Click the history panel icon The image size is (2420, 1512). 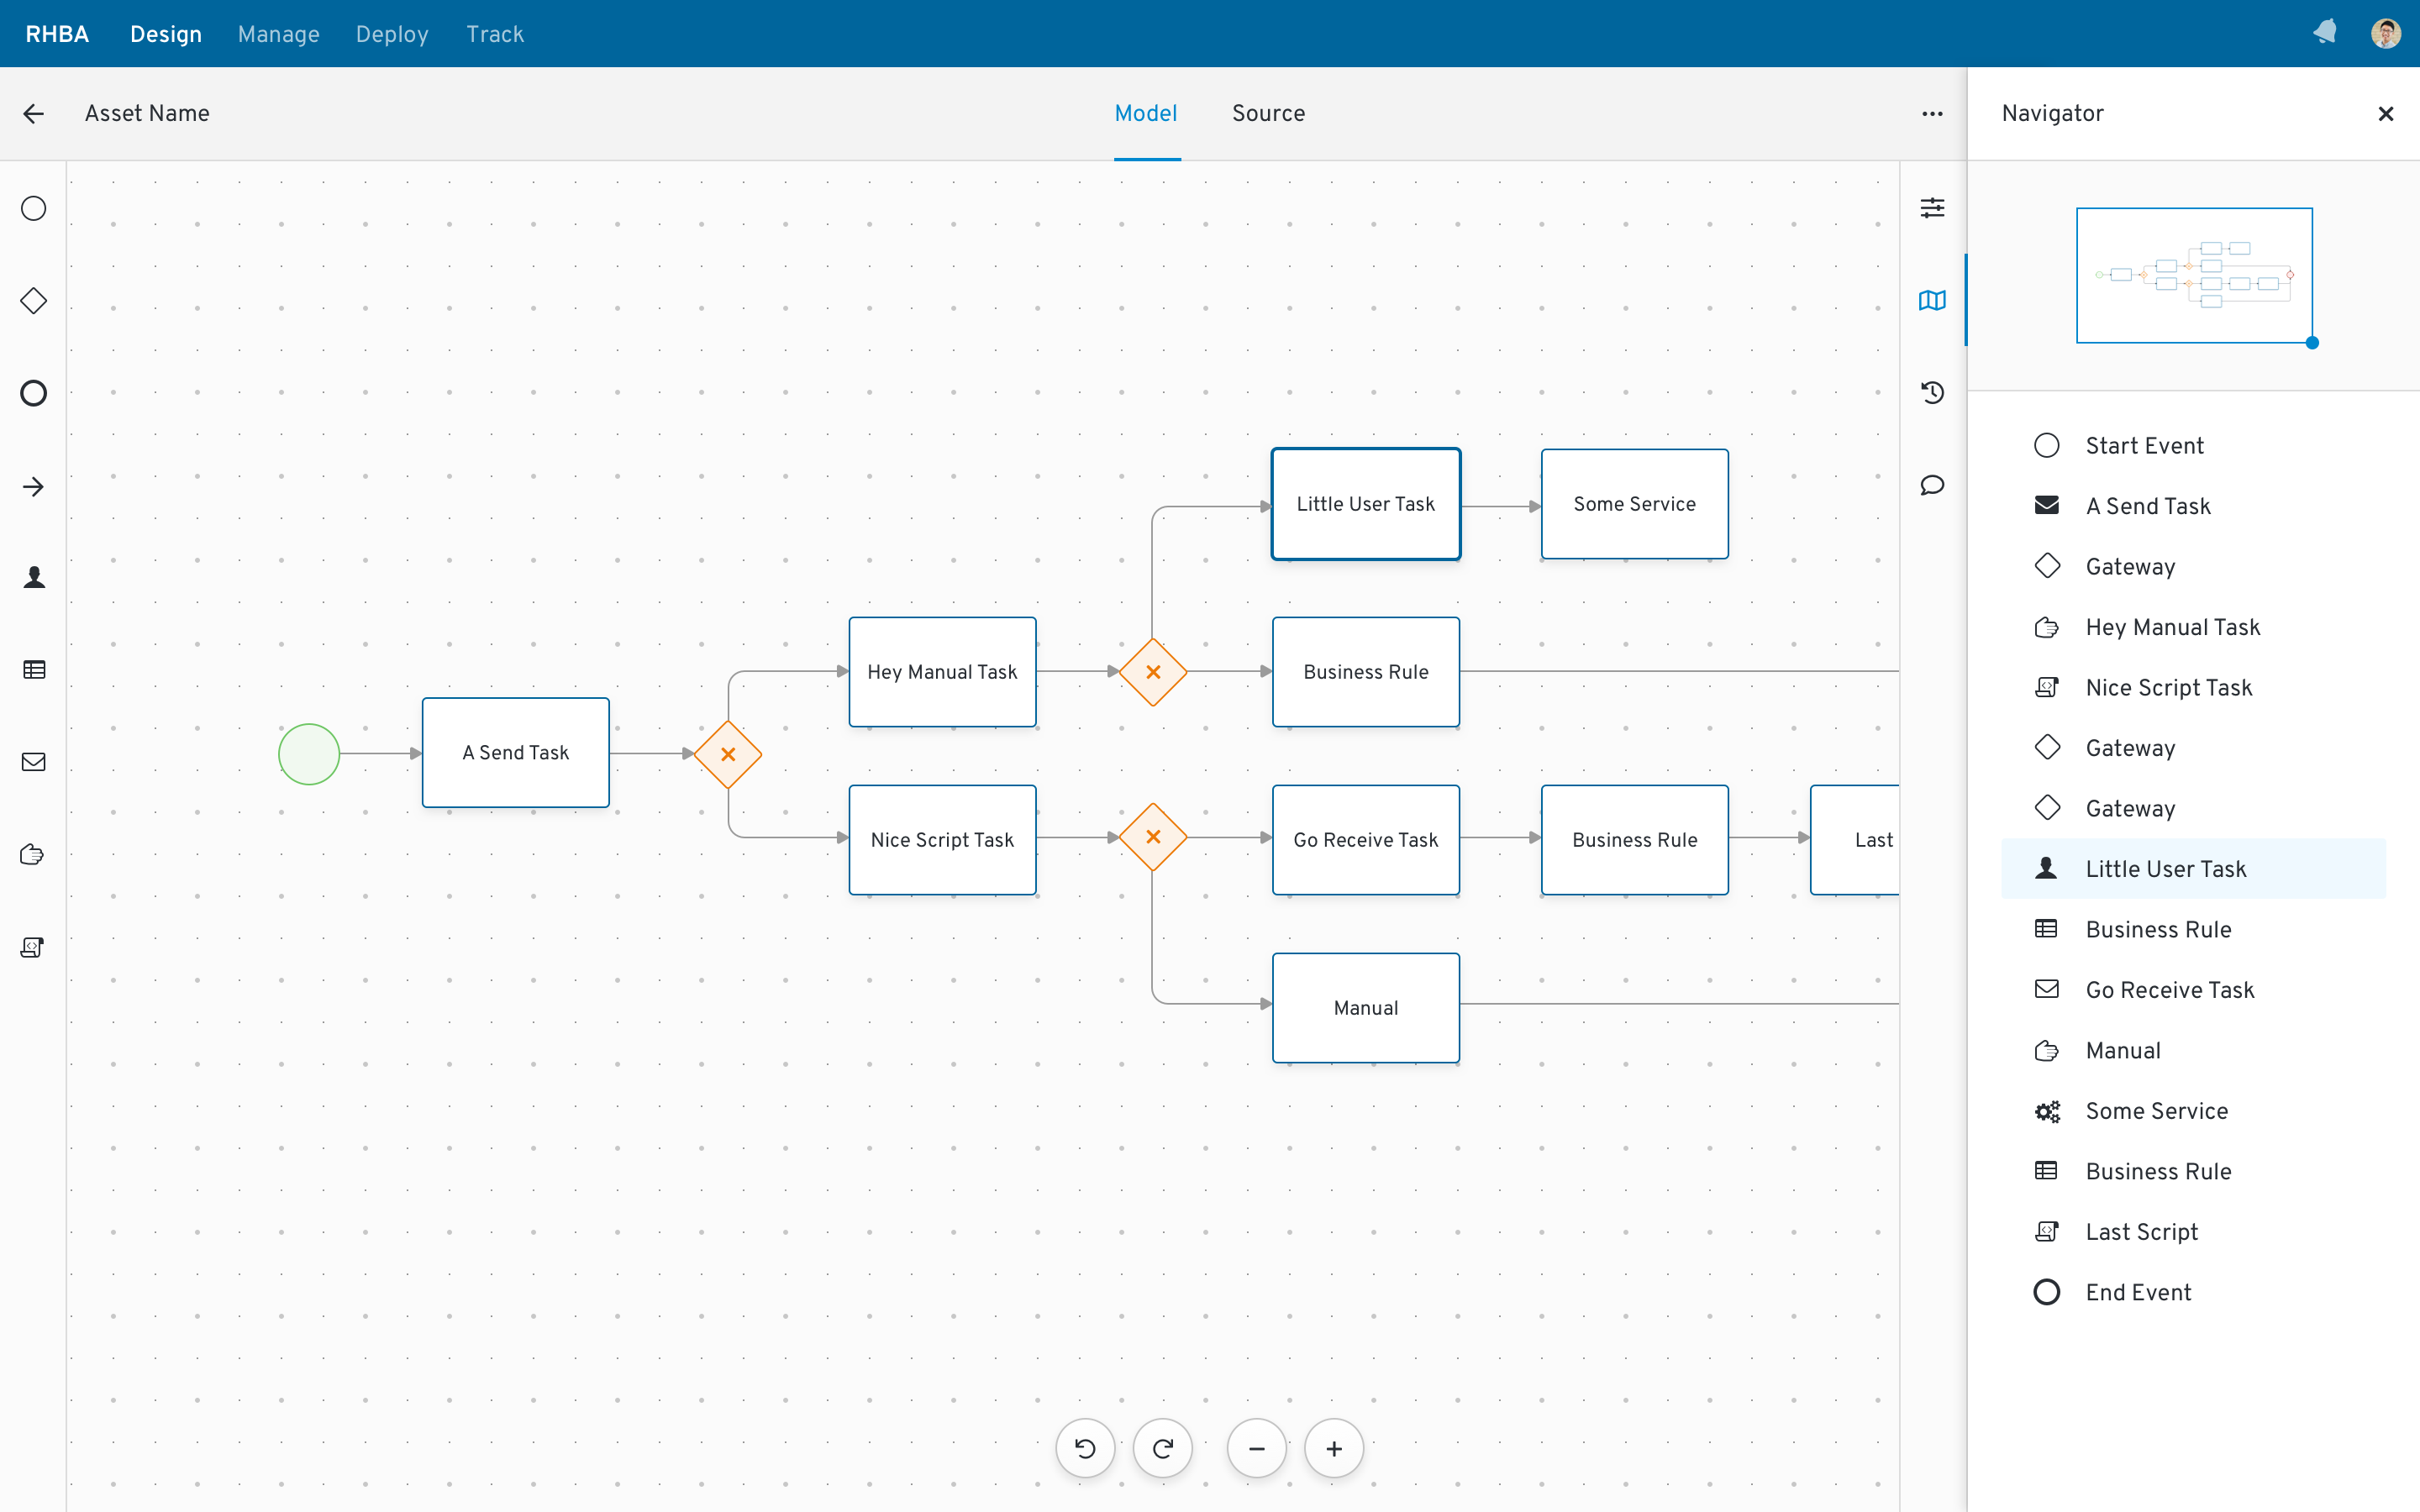click(x=1932, y=392)
